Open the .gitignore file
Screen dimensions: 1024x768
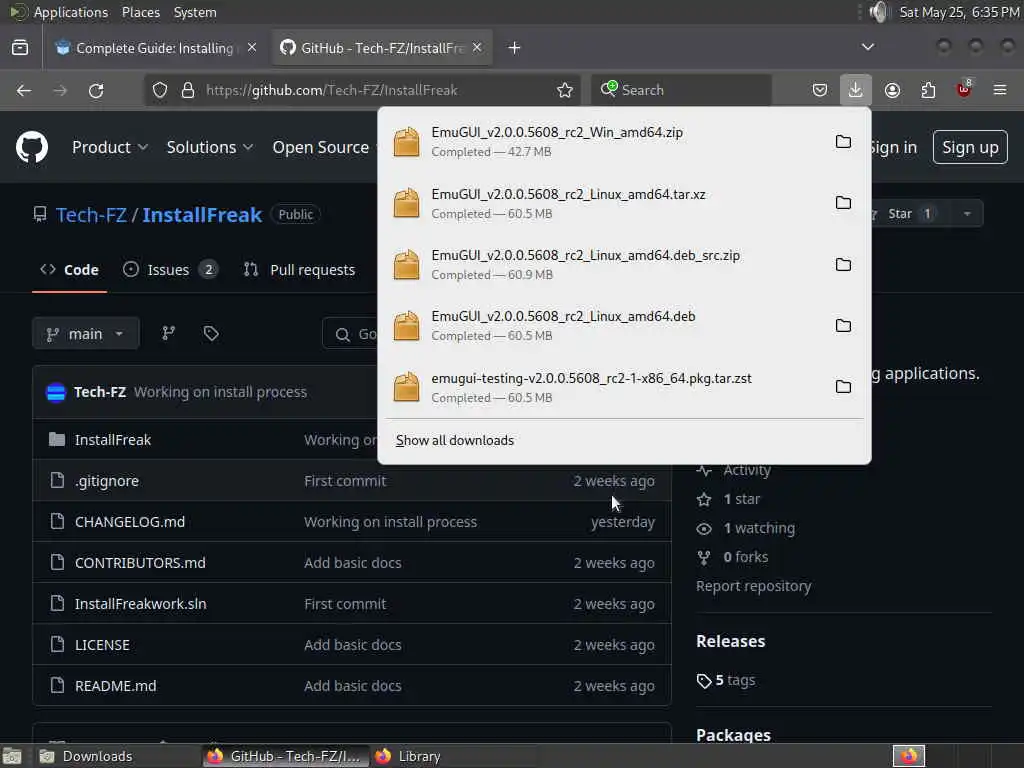(x=106, y=481)
